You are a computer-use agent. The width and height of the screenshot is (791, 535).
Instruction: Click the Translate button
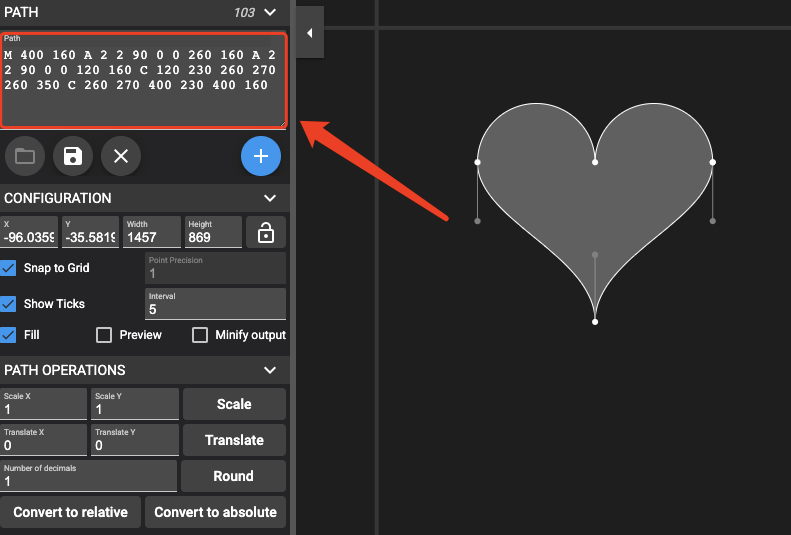click(x=234, y=440)
